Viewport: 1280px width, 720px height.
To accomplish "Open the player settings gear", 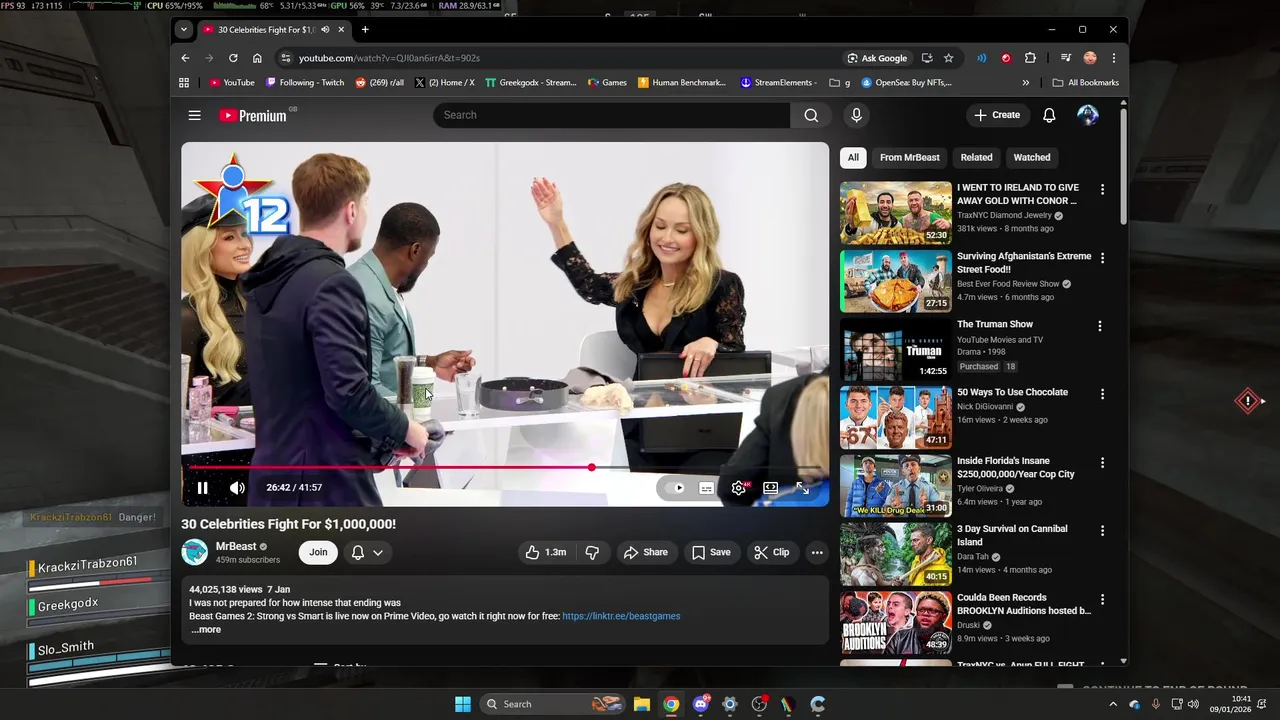I will (739, 488).
